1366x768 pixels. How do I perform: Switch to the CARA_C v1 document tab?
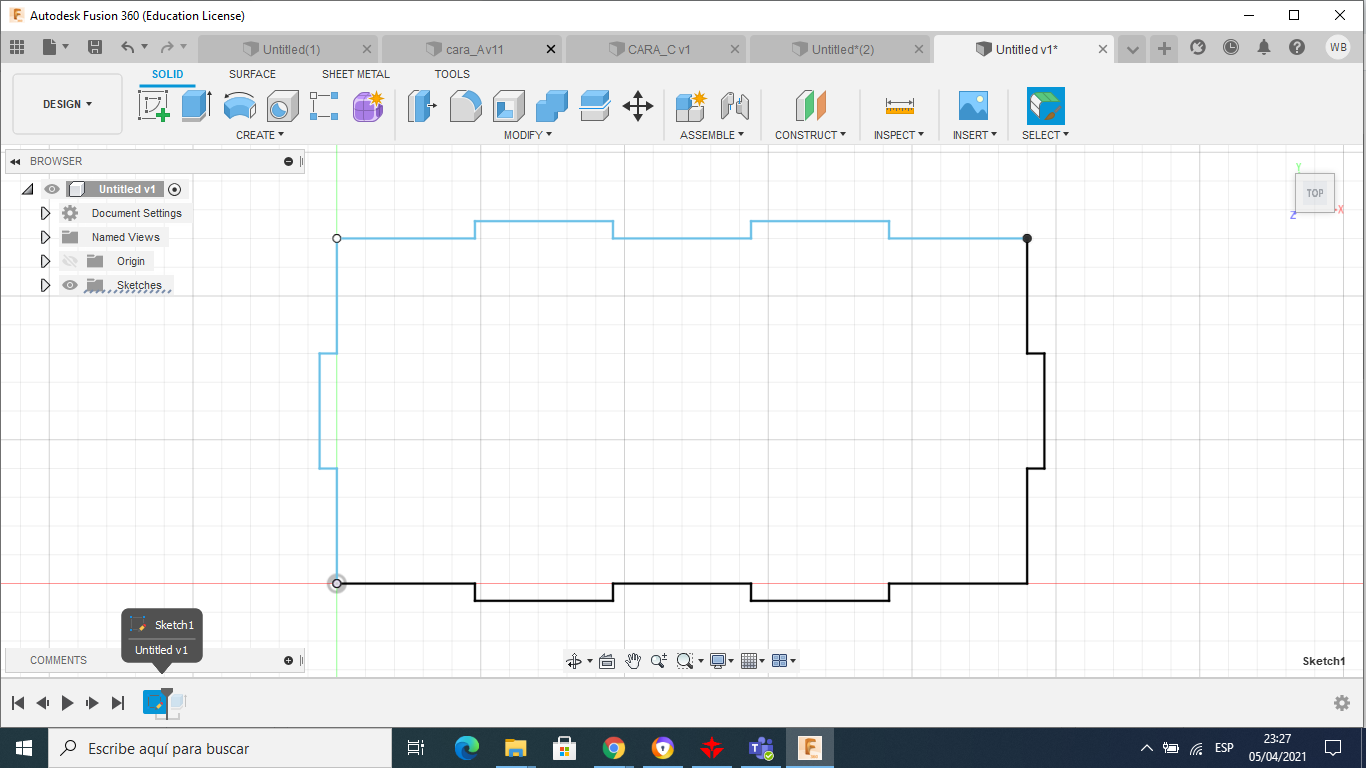click(656, 49)
